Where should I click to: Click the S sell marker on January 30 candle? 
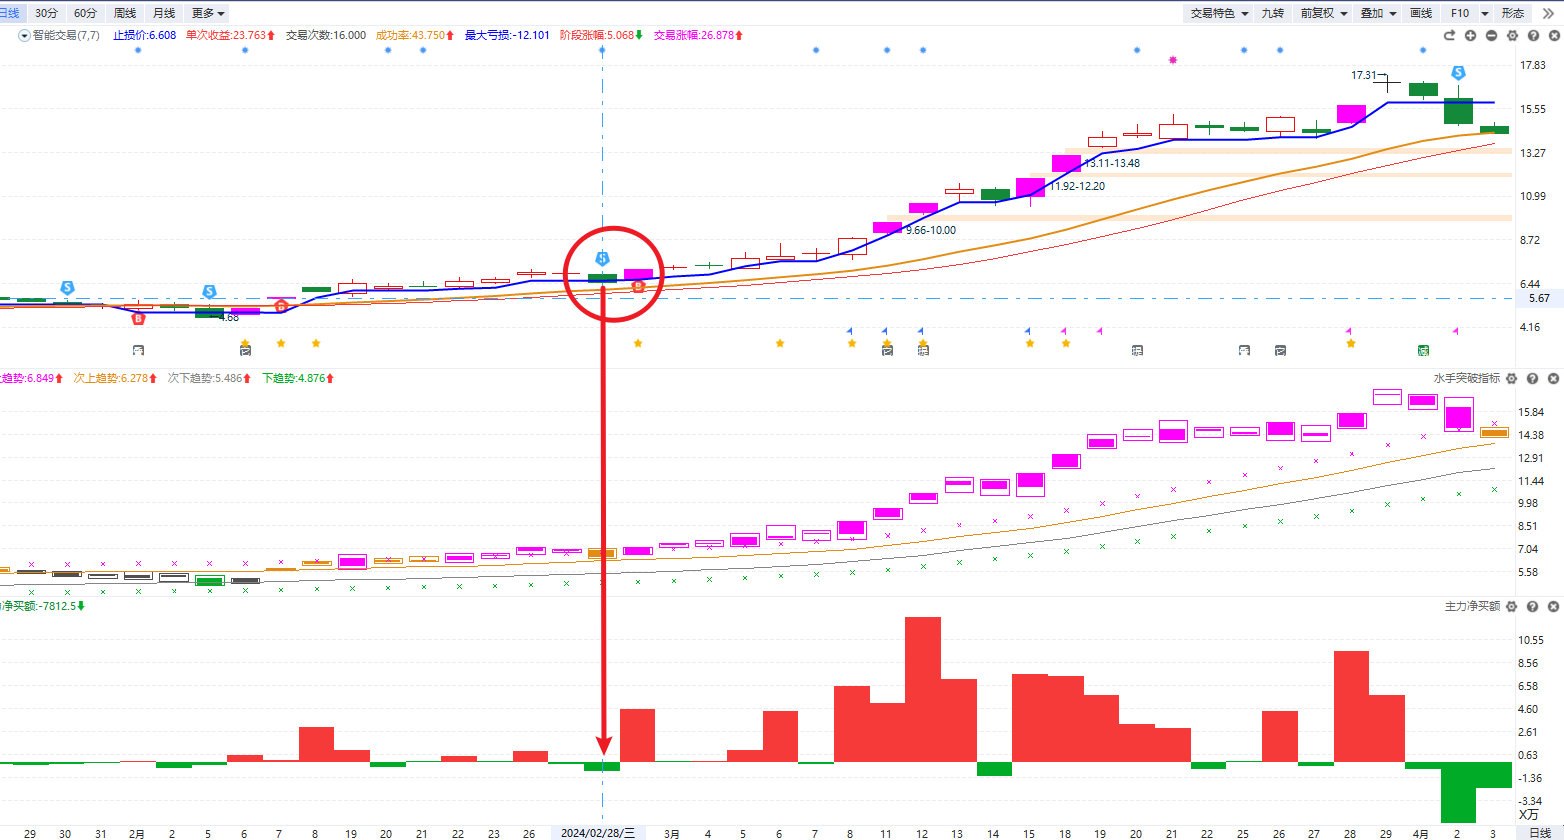(x=67, y=288)
